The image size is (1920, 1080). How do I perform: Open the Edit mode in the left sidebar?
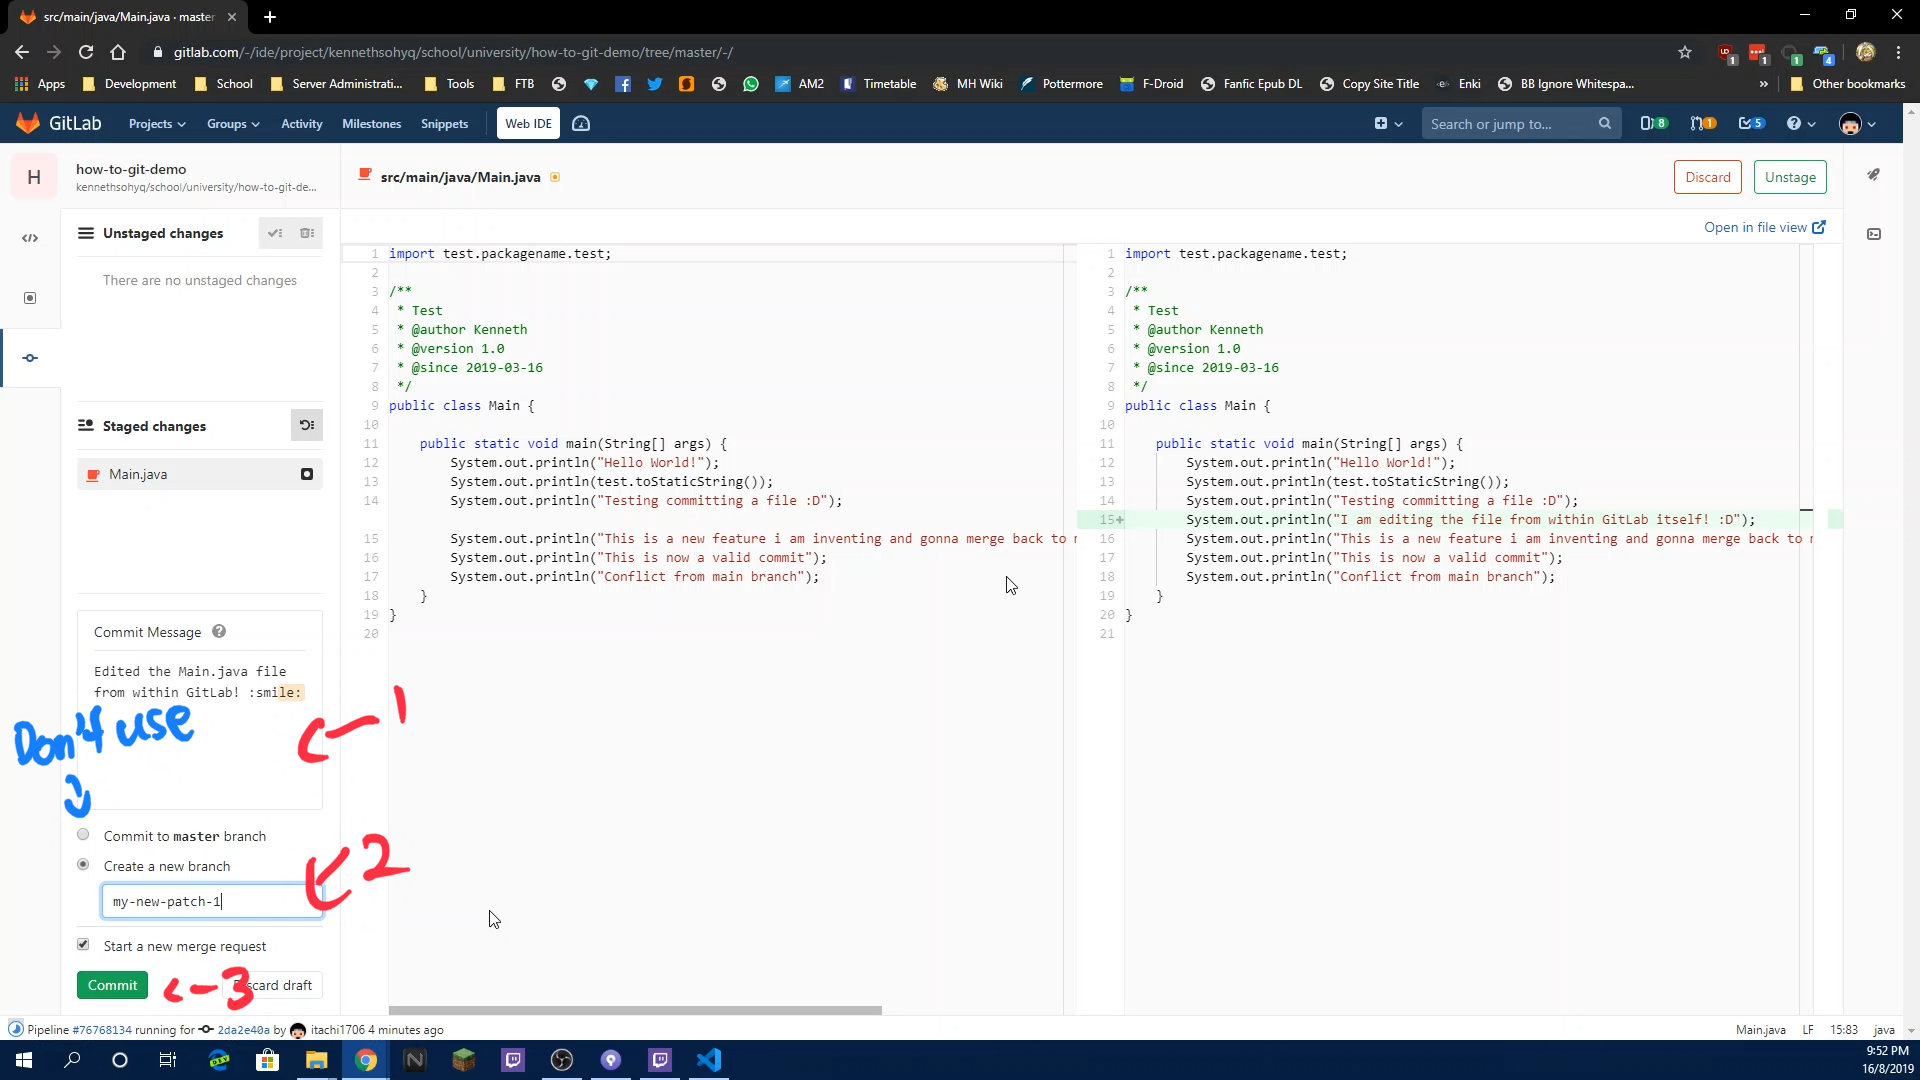pos(30,238)
